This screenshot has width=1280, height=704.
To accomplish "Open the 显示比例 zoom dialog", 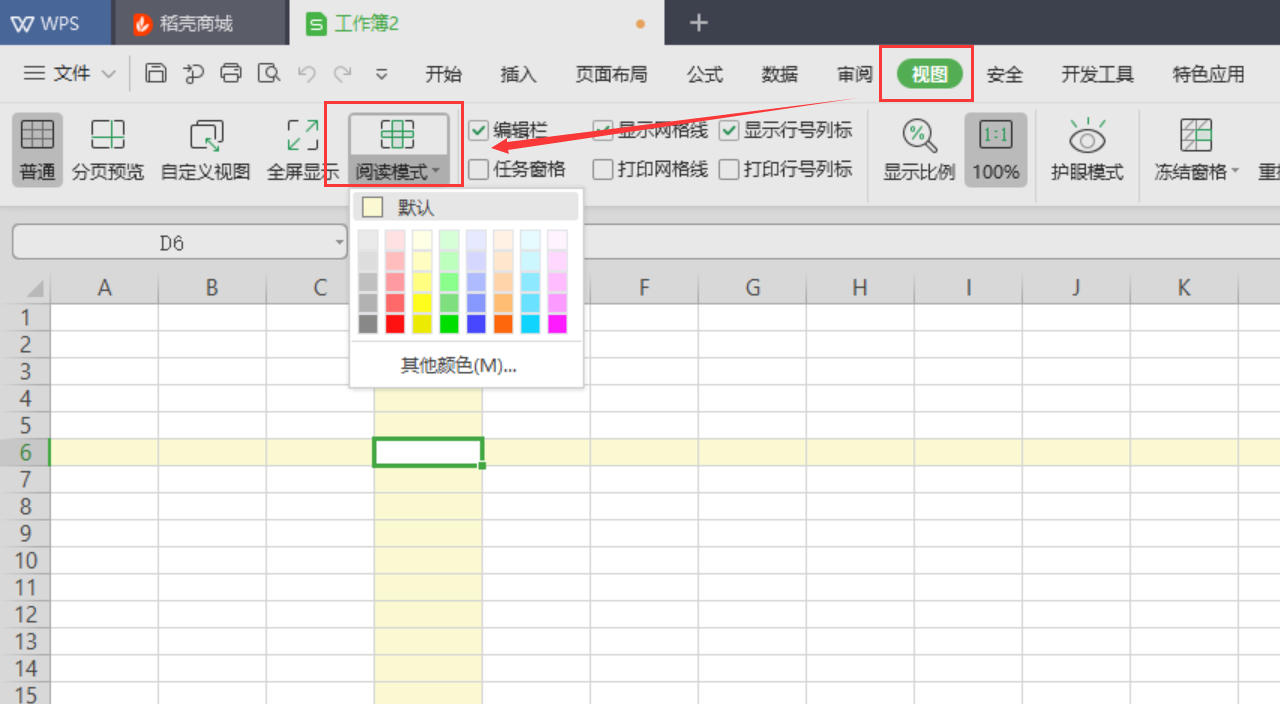I will point(918,149).
